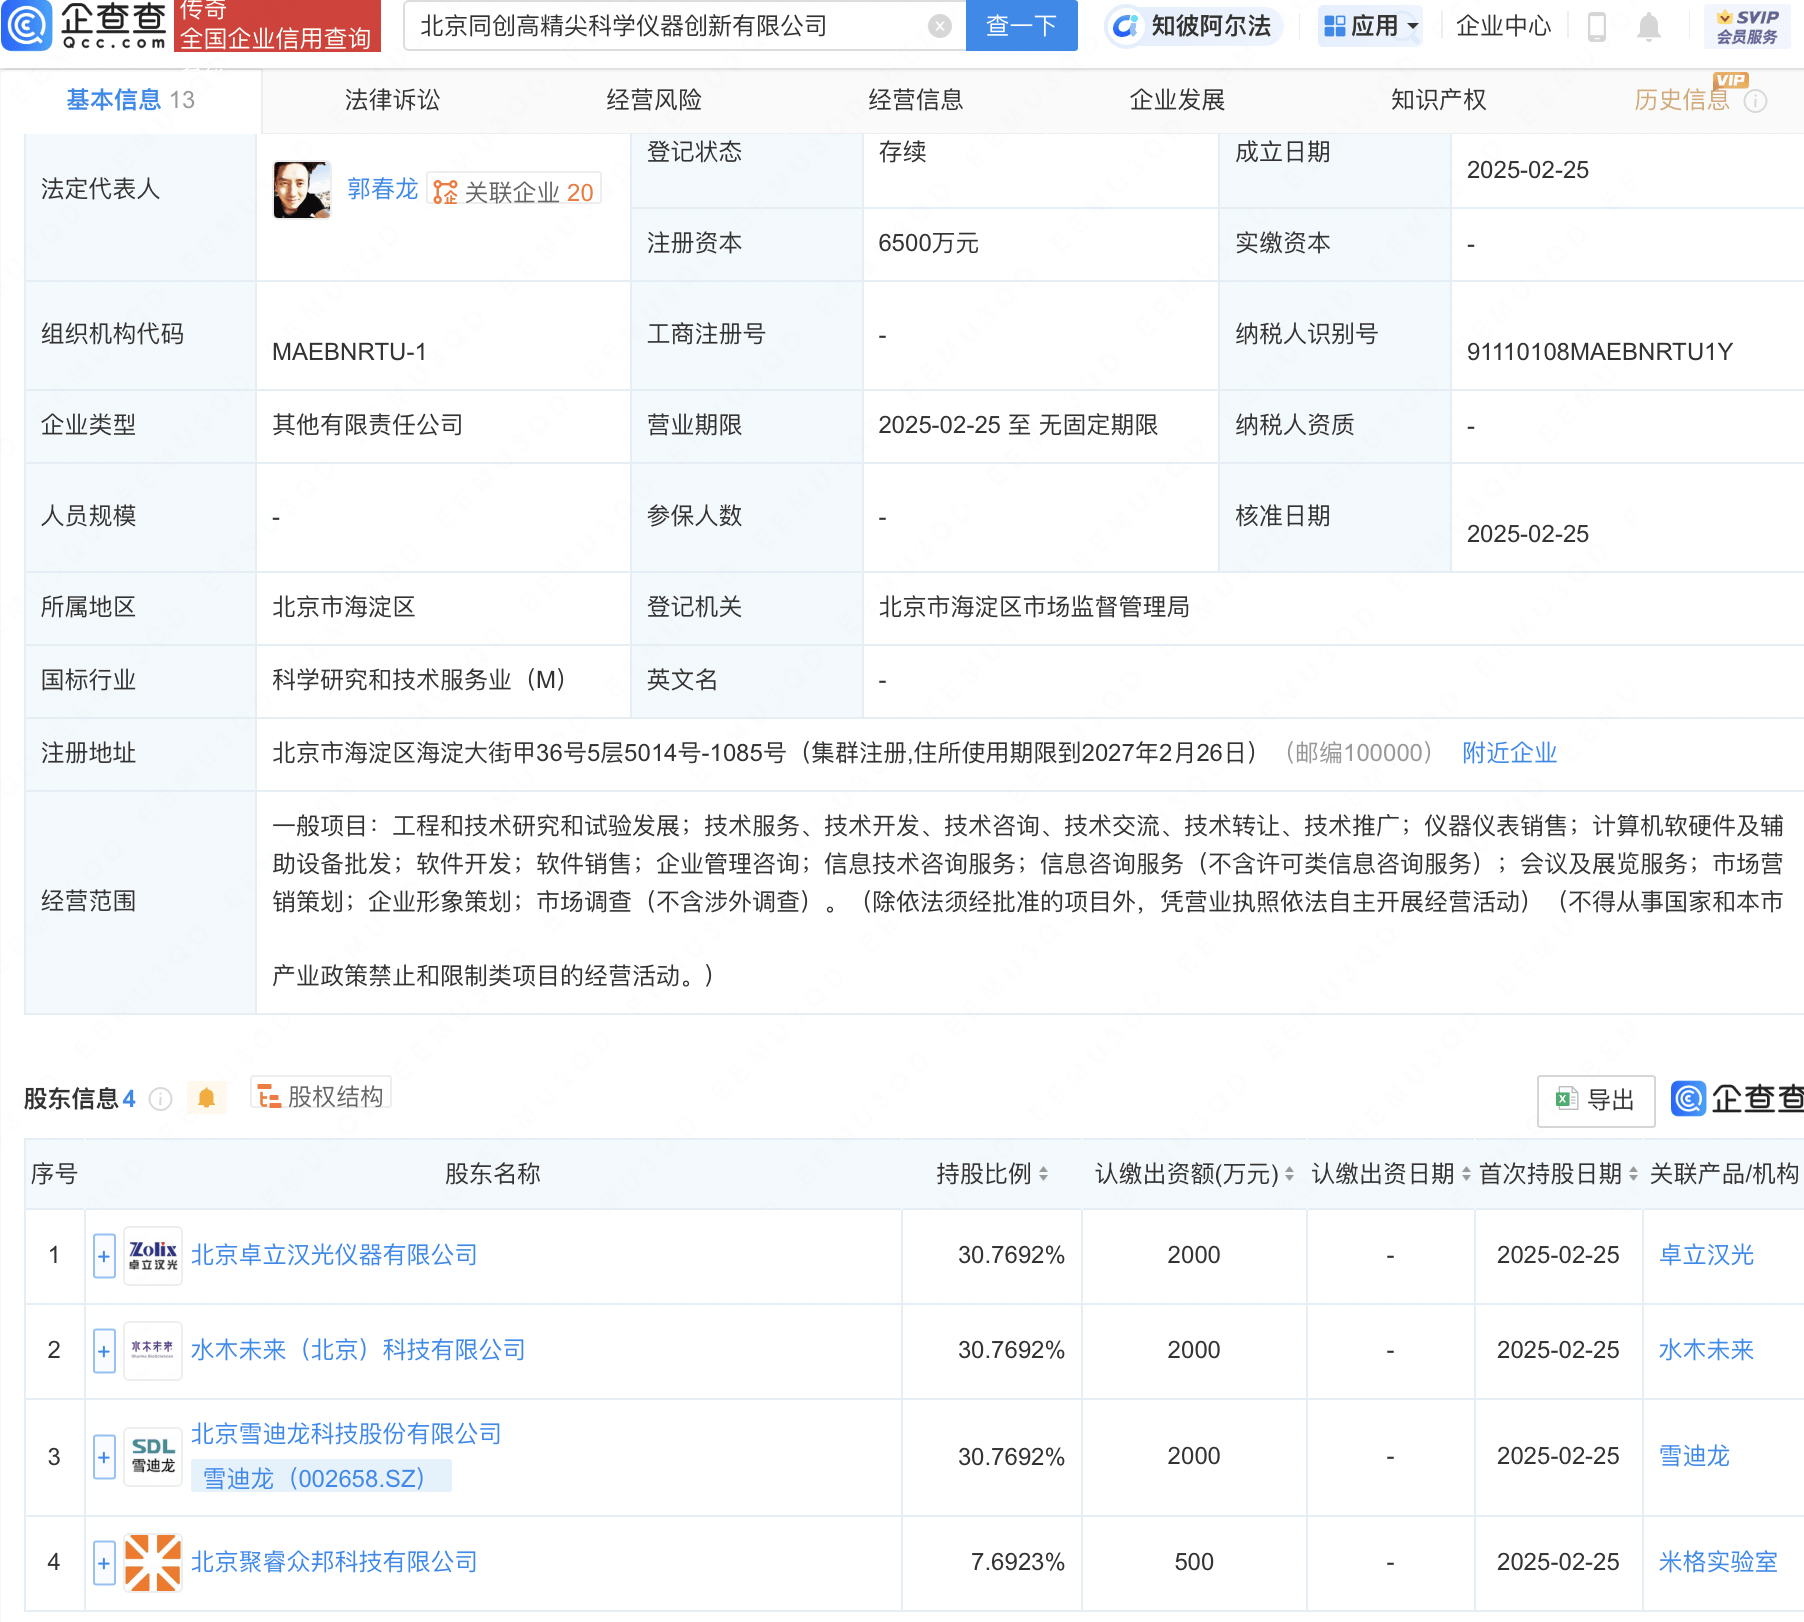Image resolution: width=1804 pixels, height=1622 pixels.
Task: Open 北京聚睿众邦科技有限公司 link
Action: (334, 1562)
